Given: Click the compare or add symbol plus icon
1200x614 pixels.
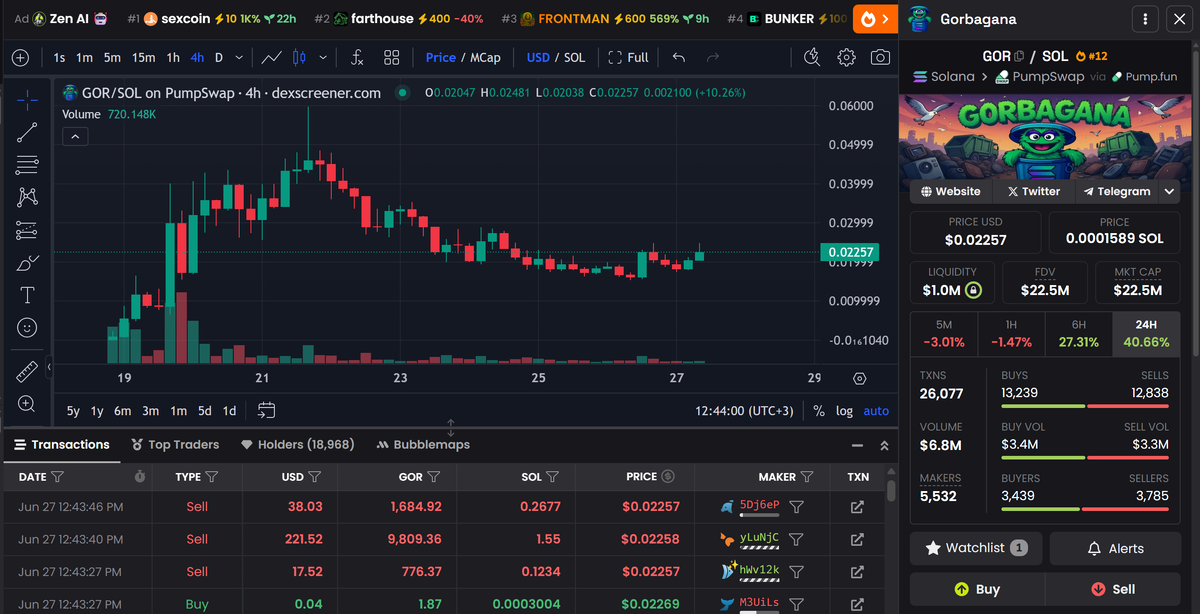Looking at the screenshot, I should click(x=20, y=58).
